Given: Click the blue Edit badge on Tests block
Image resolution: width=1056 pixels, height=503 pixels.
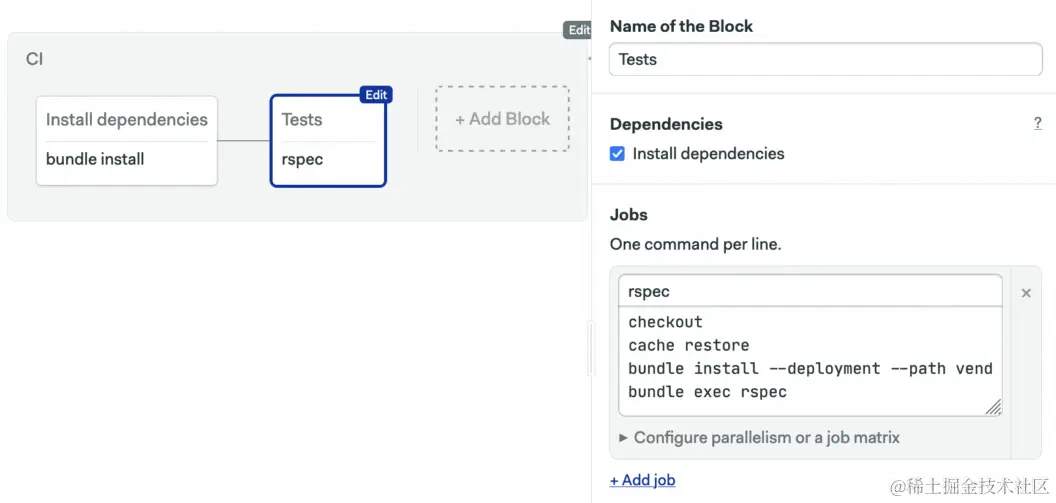Looking at the screenshot, I should tap(376, 95).
